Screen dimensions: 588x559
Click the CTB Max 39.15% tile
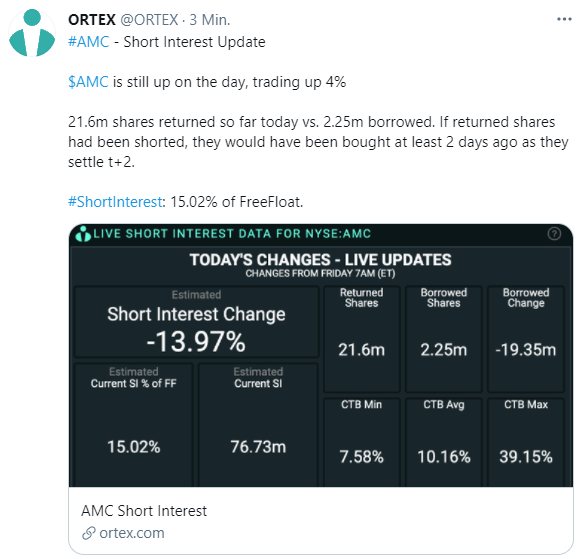526,442
